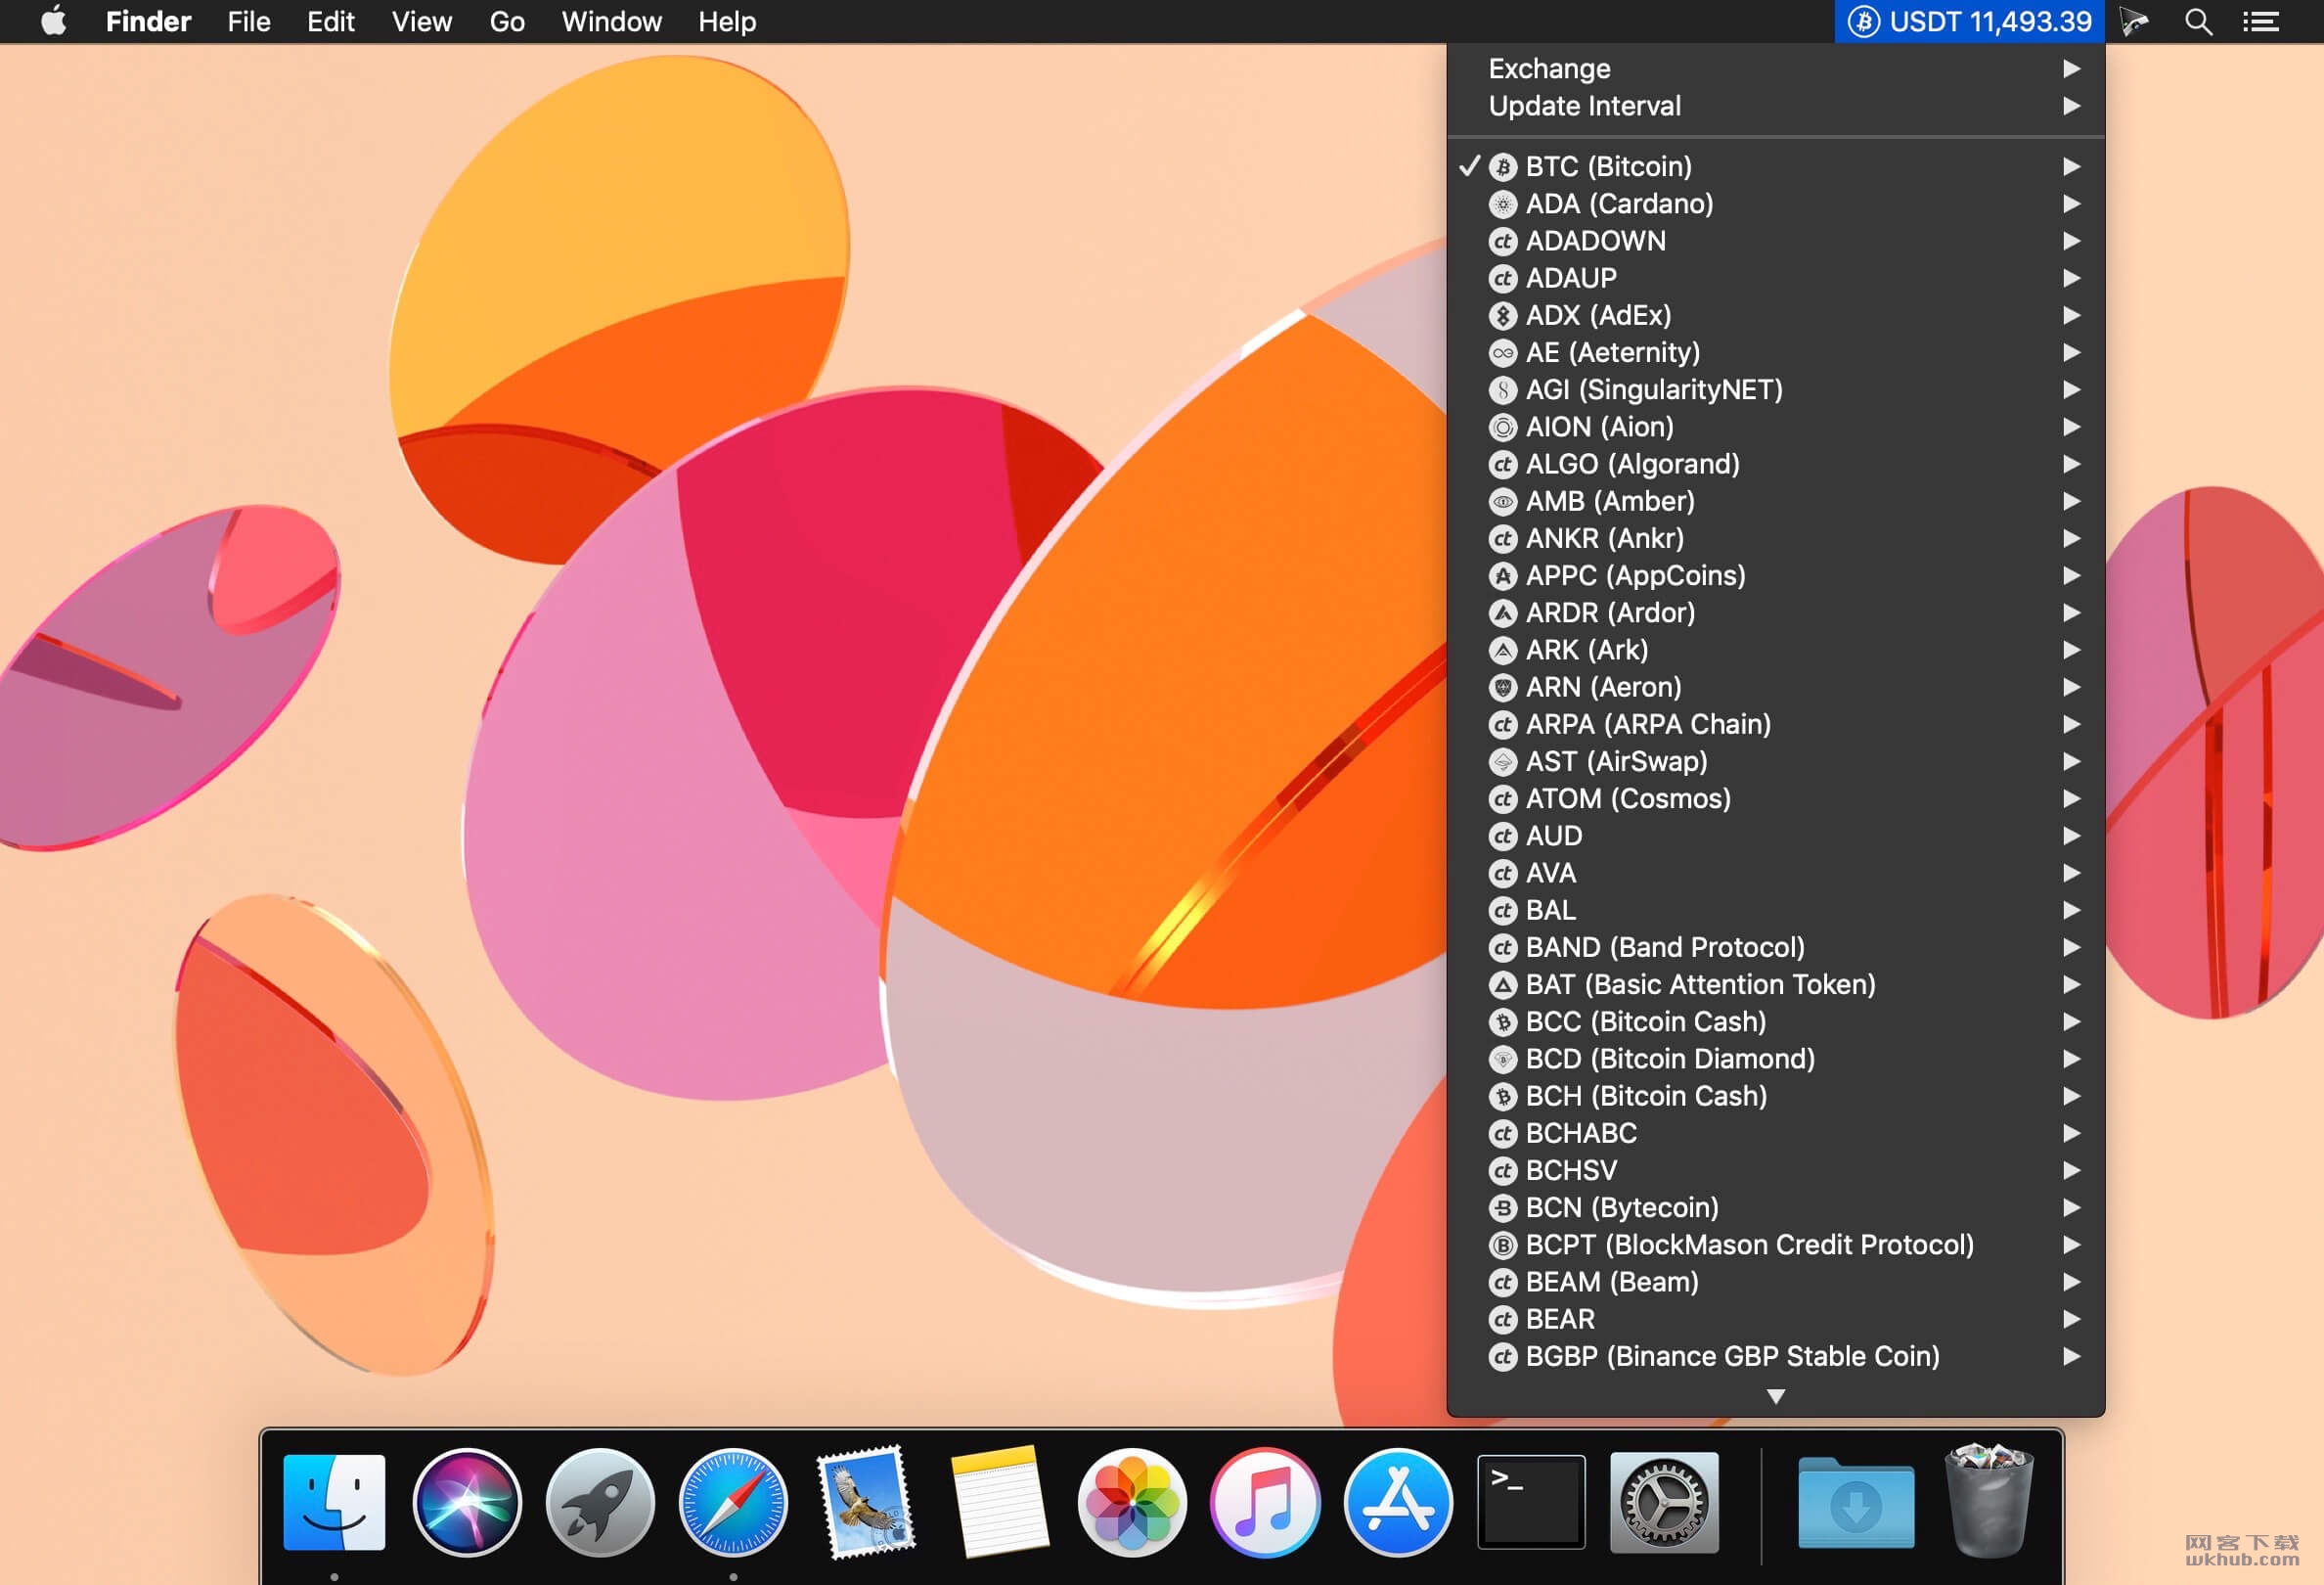Expand BAND (Band Protocol) submenu arrow
The image size is (2324, 1585).
(2072, 947)
